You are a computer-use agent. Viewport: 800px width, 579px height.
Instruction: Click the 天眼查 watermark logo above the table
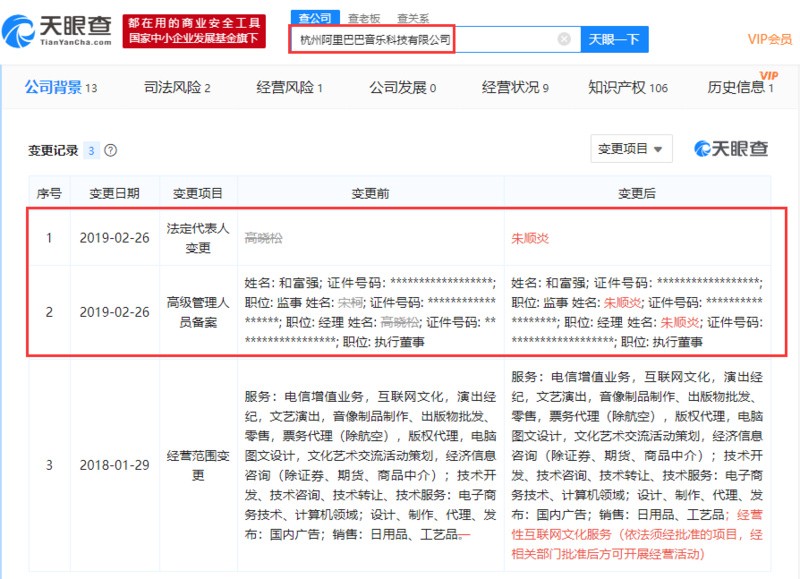click(731, 149)
